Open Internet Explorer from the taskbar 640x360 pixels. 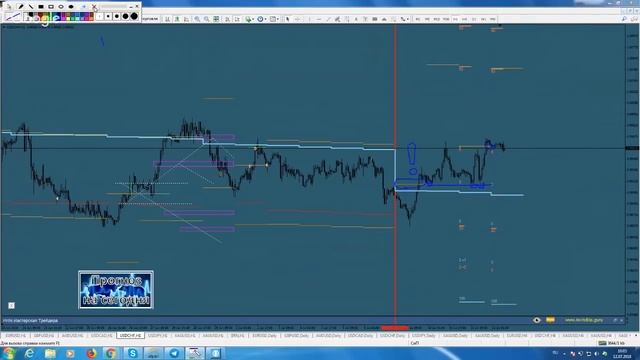point(29,353)
